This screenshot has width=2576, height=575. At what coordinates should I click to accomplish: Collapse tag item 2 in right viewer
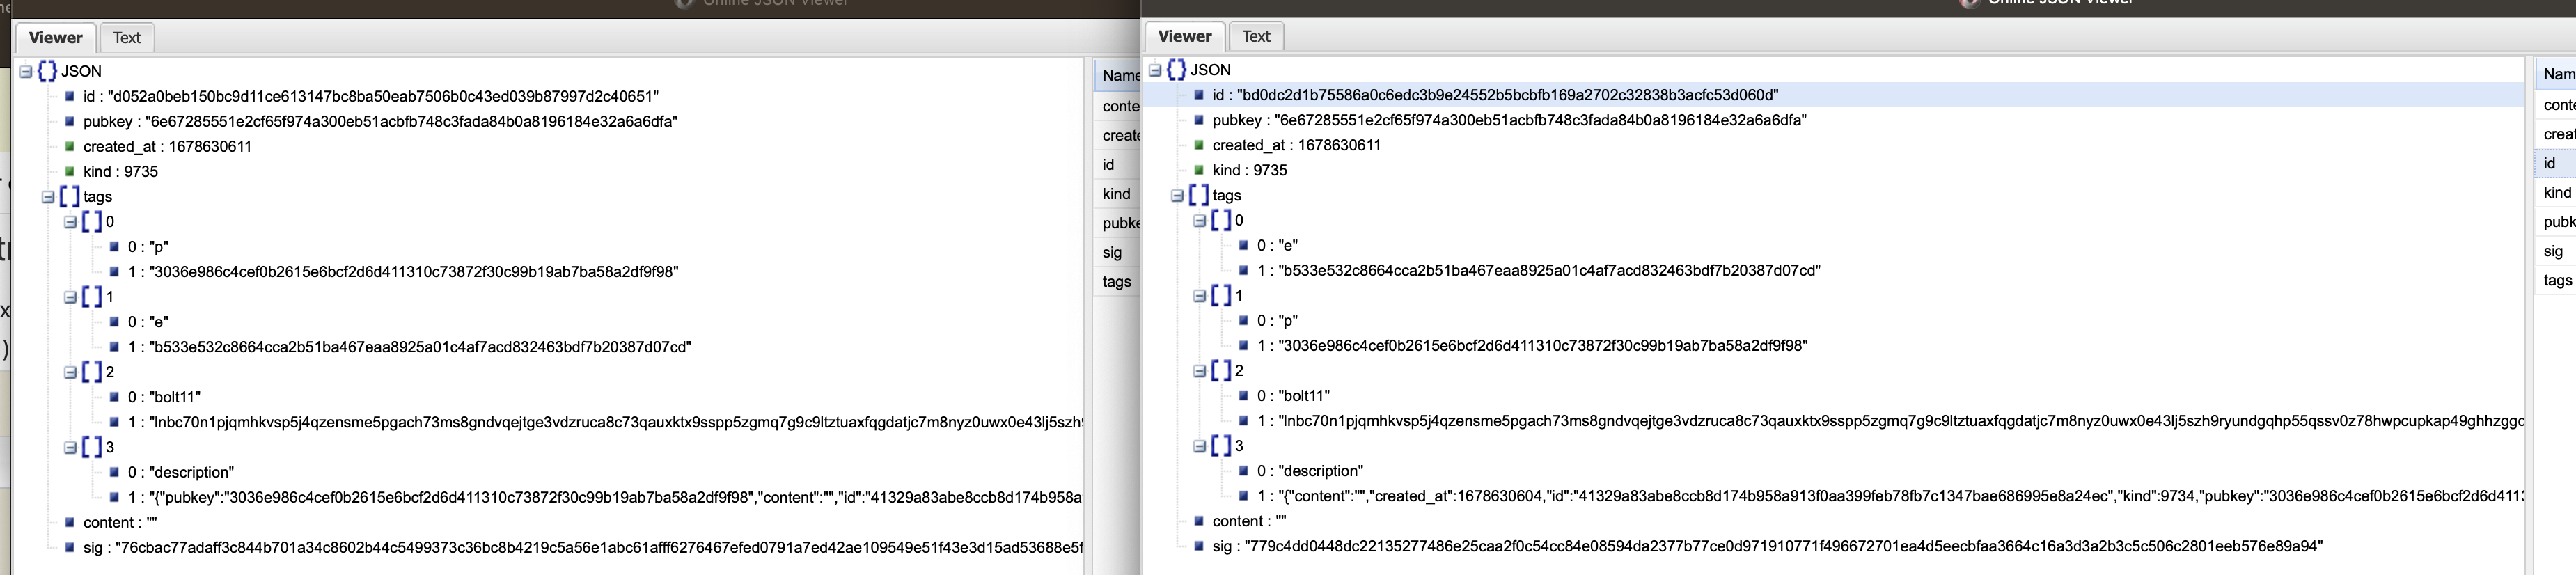point(1199,371)
